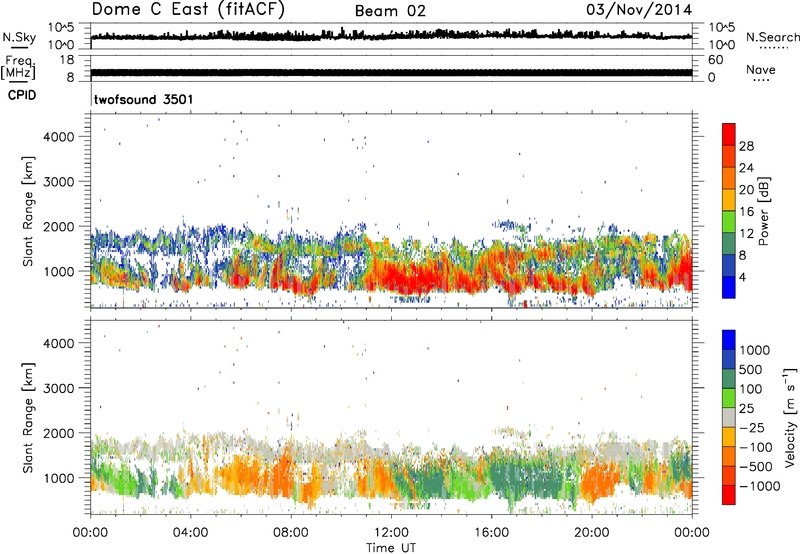The height and width of the screenshot is (554, 800).
Task: Click the date '03/Nov/2014'
Action: click(639, 10)
